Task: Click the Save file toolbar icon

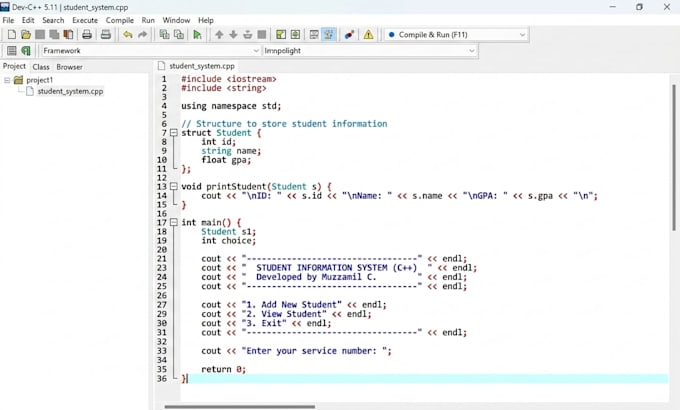Action: coord(40,35)
